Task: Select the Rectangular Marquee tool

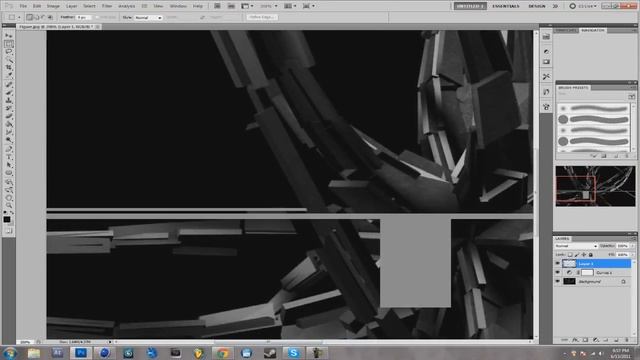Action: click(9, 44)
